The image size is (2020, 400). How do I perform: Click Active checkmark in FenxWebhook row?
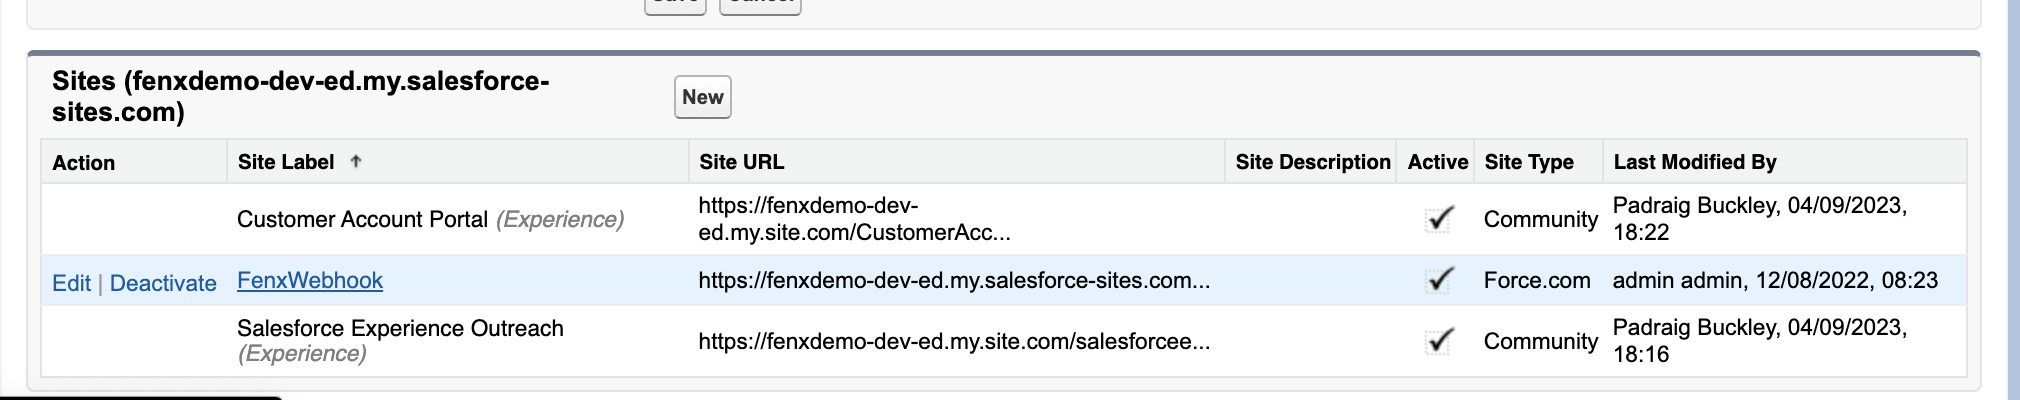point(1439,280)
